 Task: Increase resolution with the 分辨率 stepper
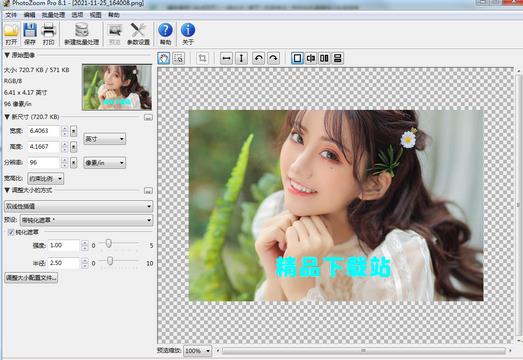(x=65, y=160)
